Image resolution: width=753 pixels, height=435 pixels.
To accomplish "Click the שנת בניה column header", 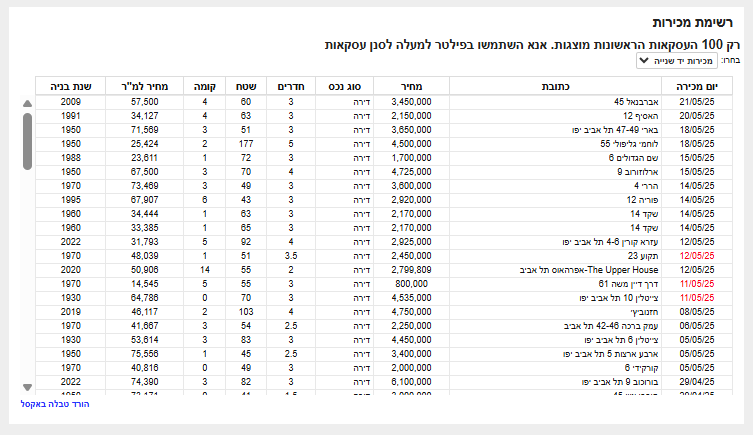I will (70, 86).
